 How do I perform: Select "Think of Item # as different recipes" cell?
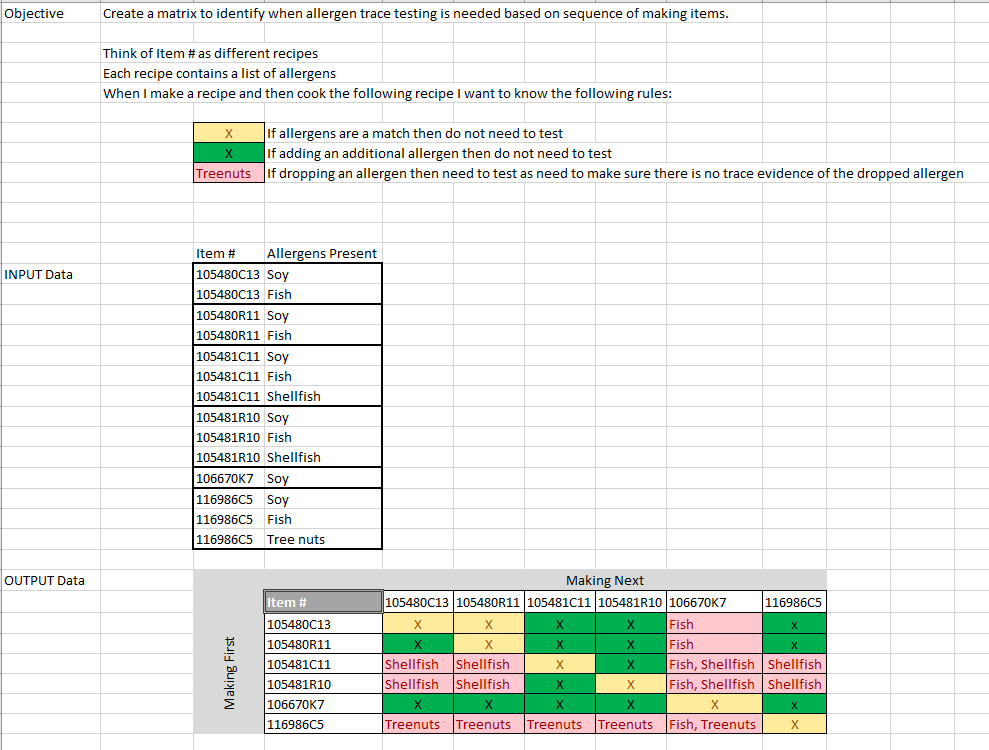tap(210, 54)
